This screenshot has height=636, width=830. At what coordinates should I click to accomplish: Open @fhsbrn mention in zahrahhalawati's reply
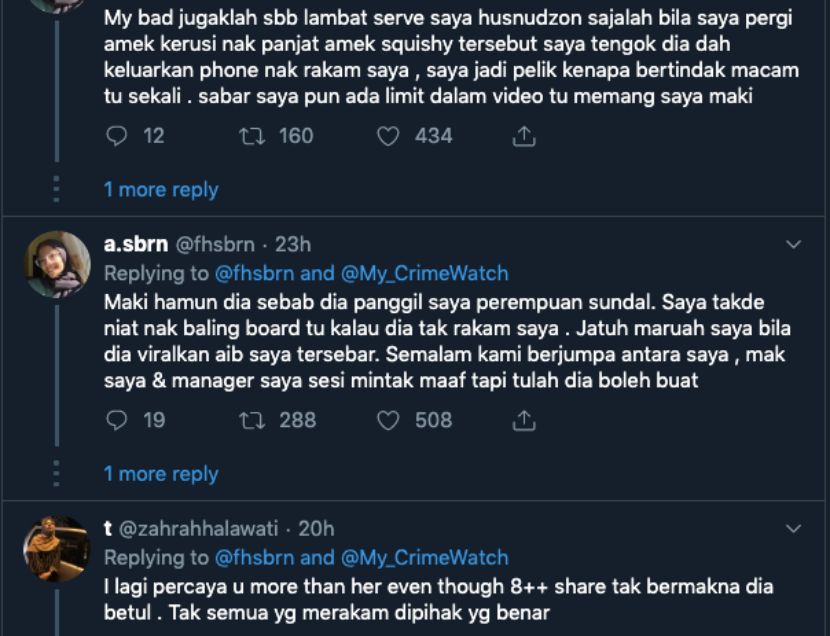[x=254, y=557]
